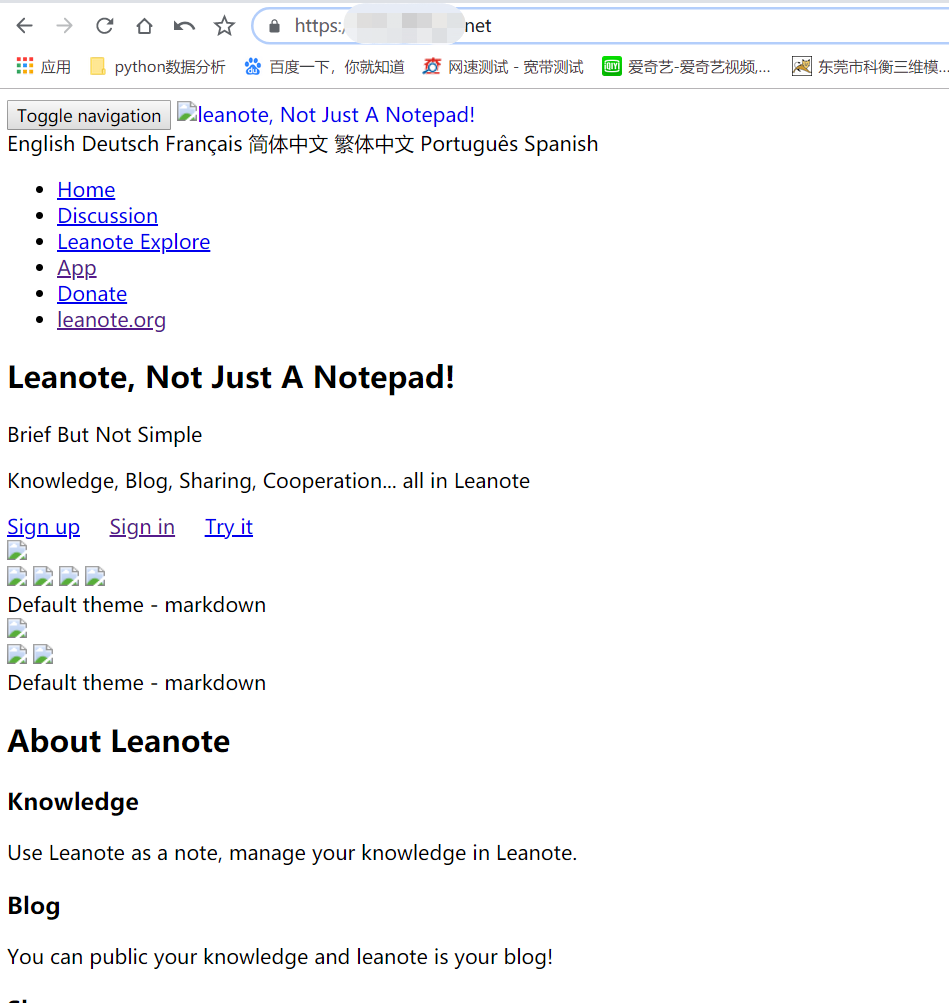Click the Sign in link
This screenshot has height=1003, width=949.
pyautogui.click(x=142, y=527)
